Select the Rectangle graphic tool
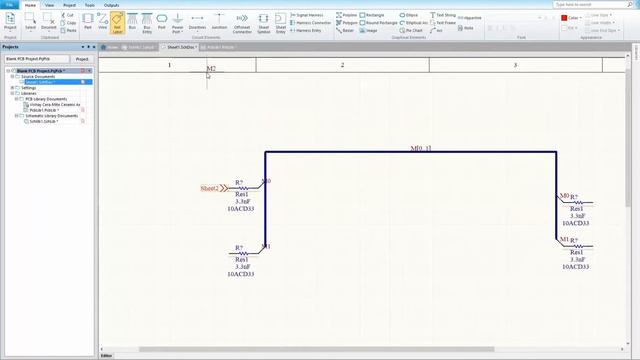Screen dimensions: 640x360 [372, 15]
